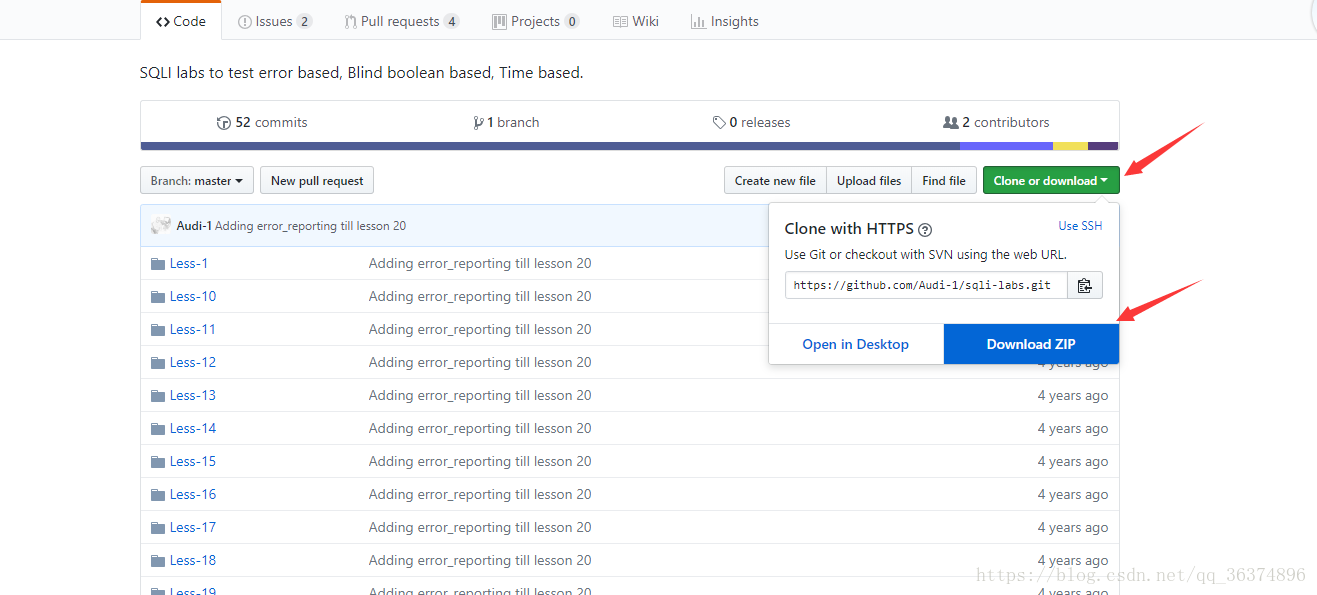
Task: Open the Less-18 folder
Action: click(x=193, y=560)
